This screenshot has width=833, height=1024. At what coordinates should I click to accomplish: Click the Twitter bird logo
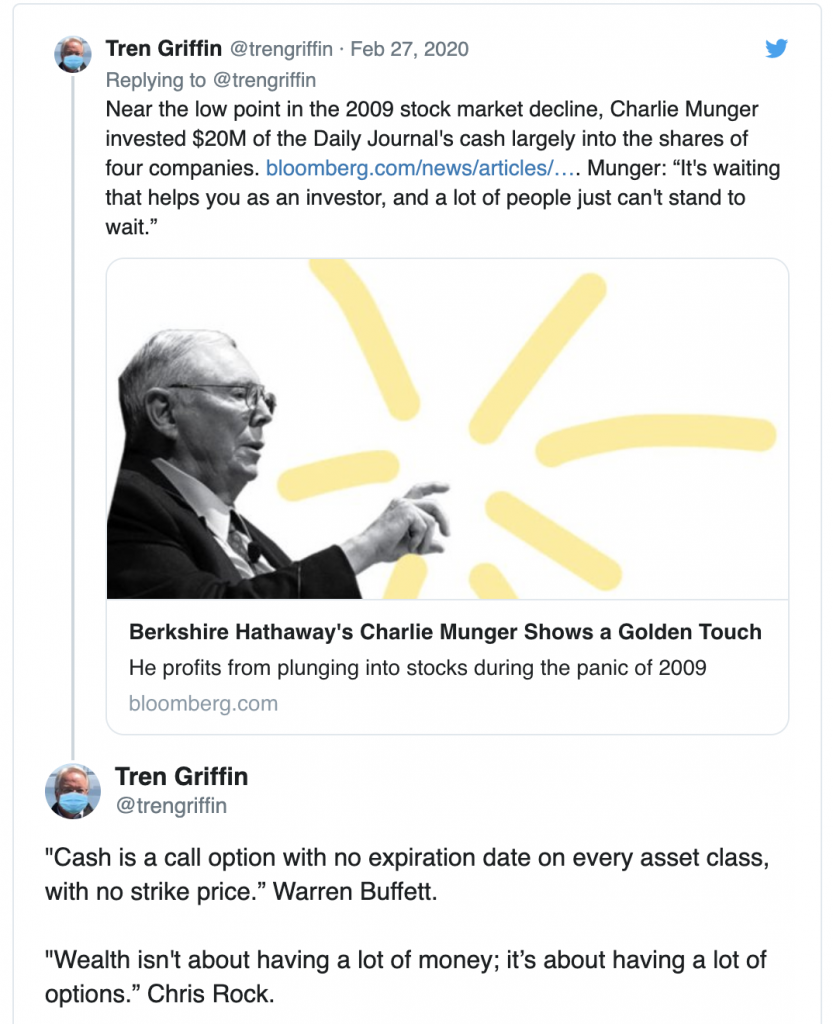[777, 49]
